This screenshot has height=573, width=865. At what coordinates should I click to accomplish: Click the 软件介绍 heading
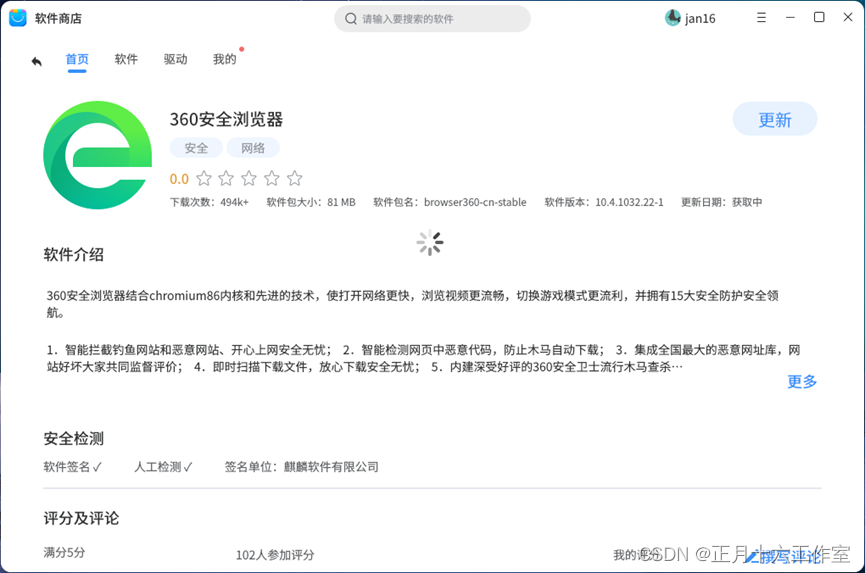(73, 255)
